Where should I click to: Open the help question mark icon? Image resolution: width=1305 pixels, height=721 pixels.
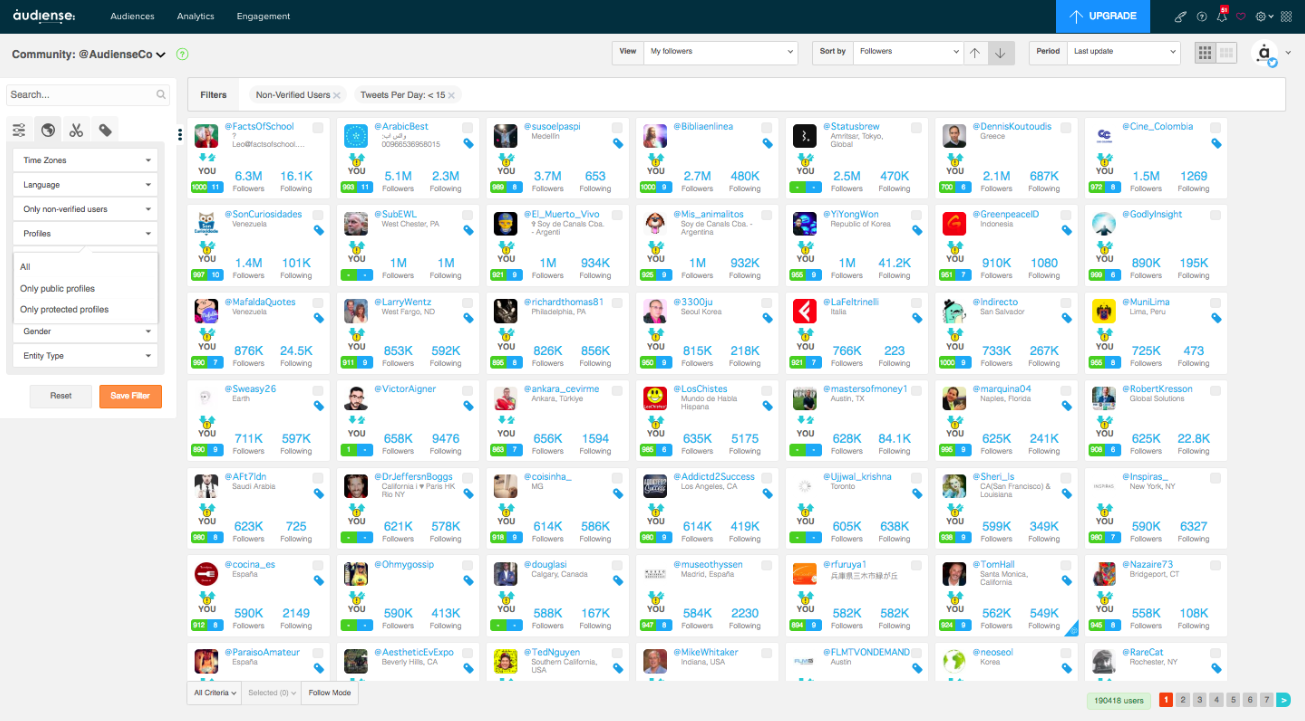(x=1202, y=16)
